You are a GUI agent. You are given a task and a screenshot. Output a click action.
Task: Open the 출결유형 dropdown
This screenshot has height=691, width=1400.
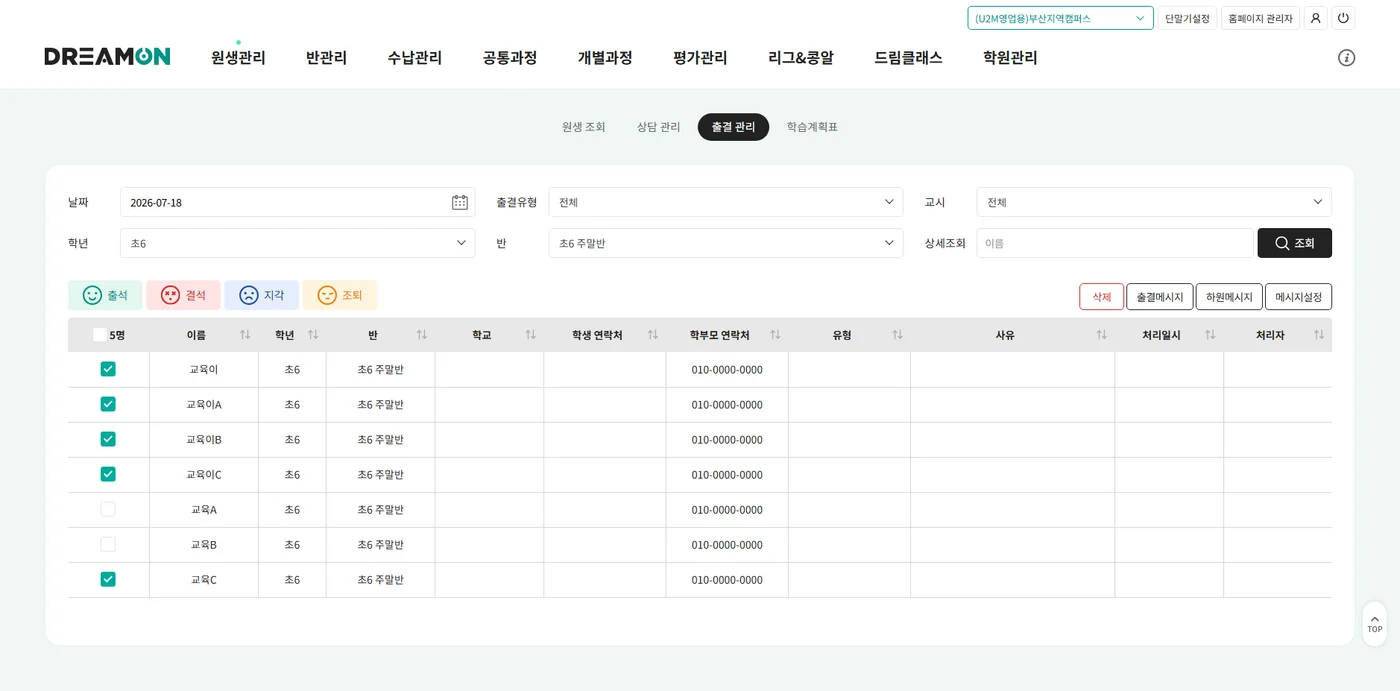(x=726, y=202)
